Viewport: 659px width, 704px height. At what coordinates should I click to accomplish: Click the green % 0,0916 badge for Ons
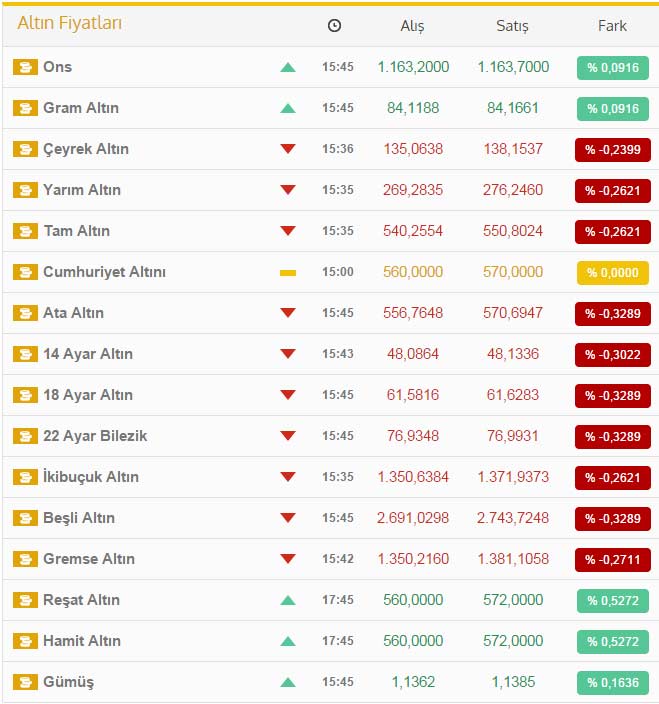point(613,68)
